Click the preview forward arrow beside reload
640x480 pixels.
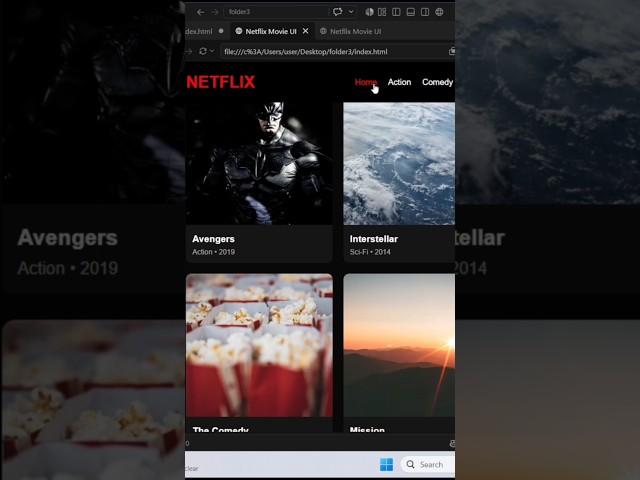[x=188, y=51]
